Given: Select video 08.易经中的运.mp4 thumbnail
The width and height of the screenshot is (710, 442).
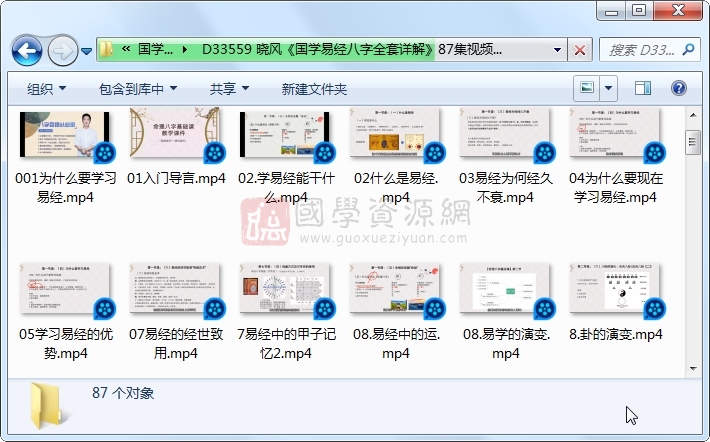Looking at the screenshot, I should point(395,289).
